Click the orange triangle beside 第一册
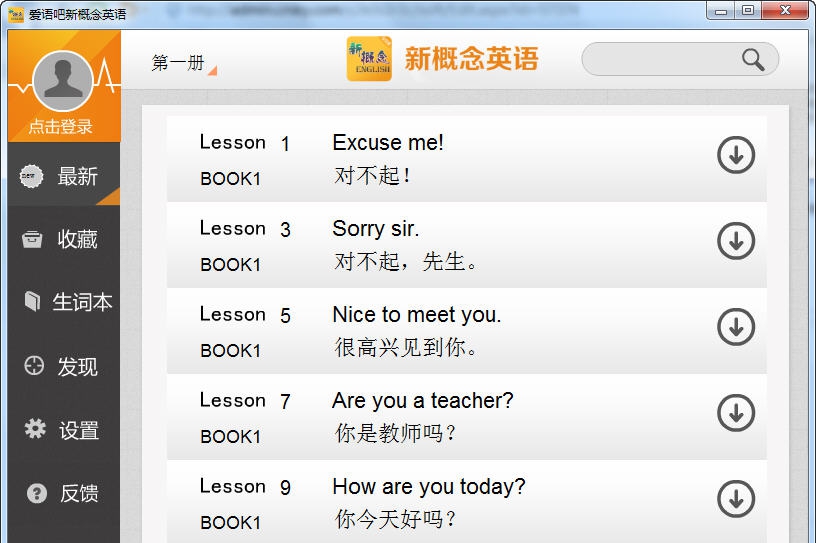Image resolution: width=816 pixels, height=543 pixels. tap(212, 71)
